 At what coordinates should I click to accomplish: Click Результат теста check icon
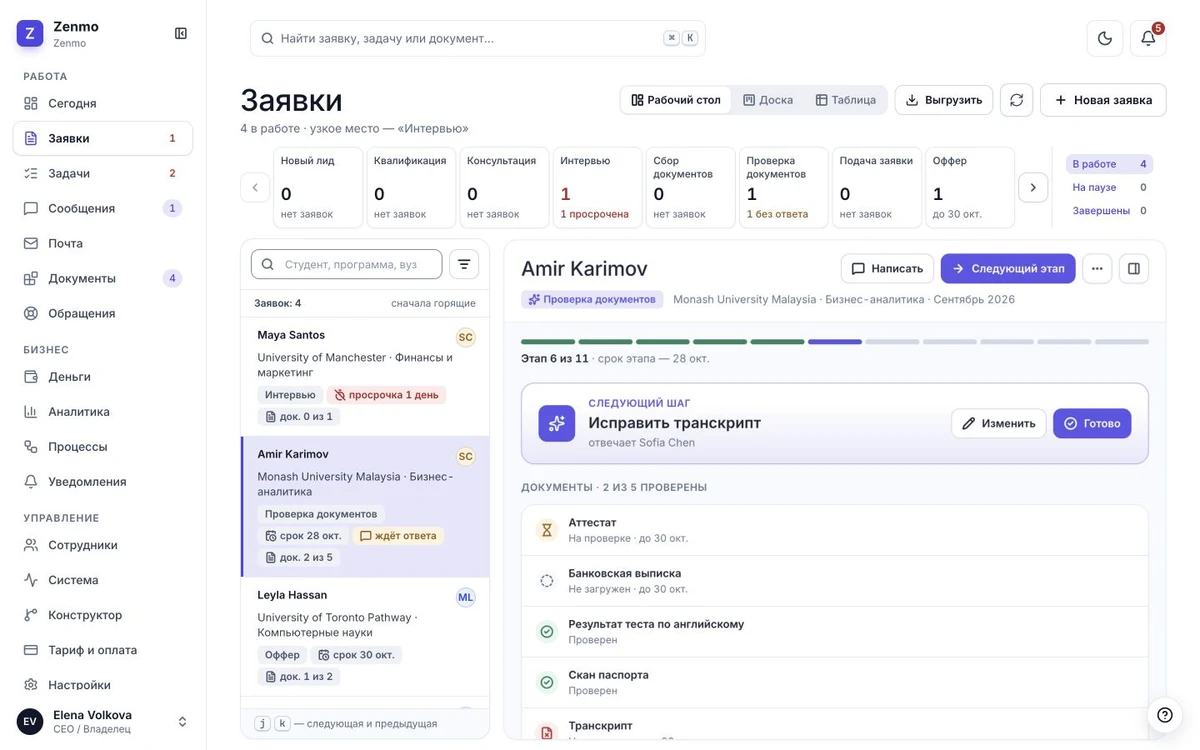tap(547, 631)
